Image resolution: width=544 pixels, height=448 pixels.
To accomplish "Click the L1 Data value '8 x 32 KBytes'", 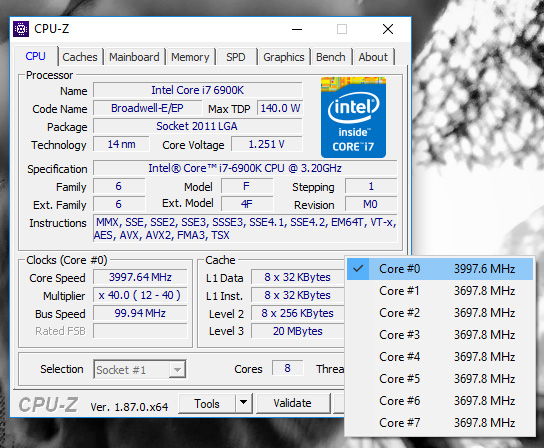I will [297, 277].
